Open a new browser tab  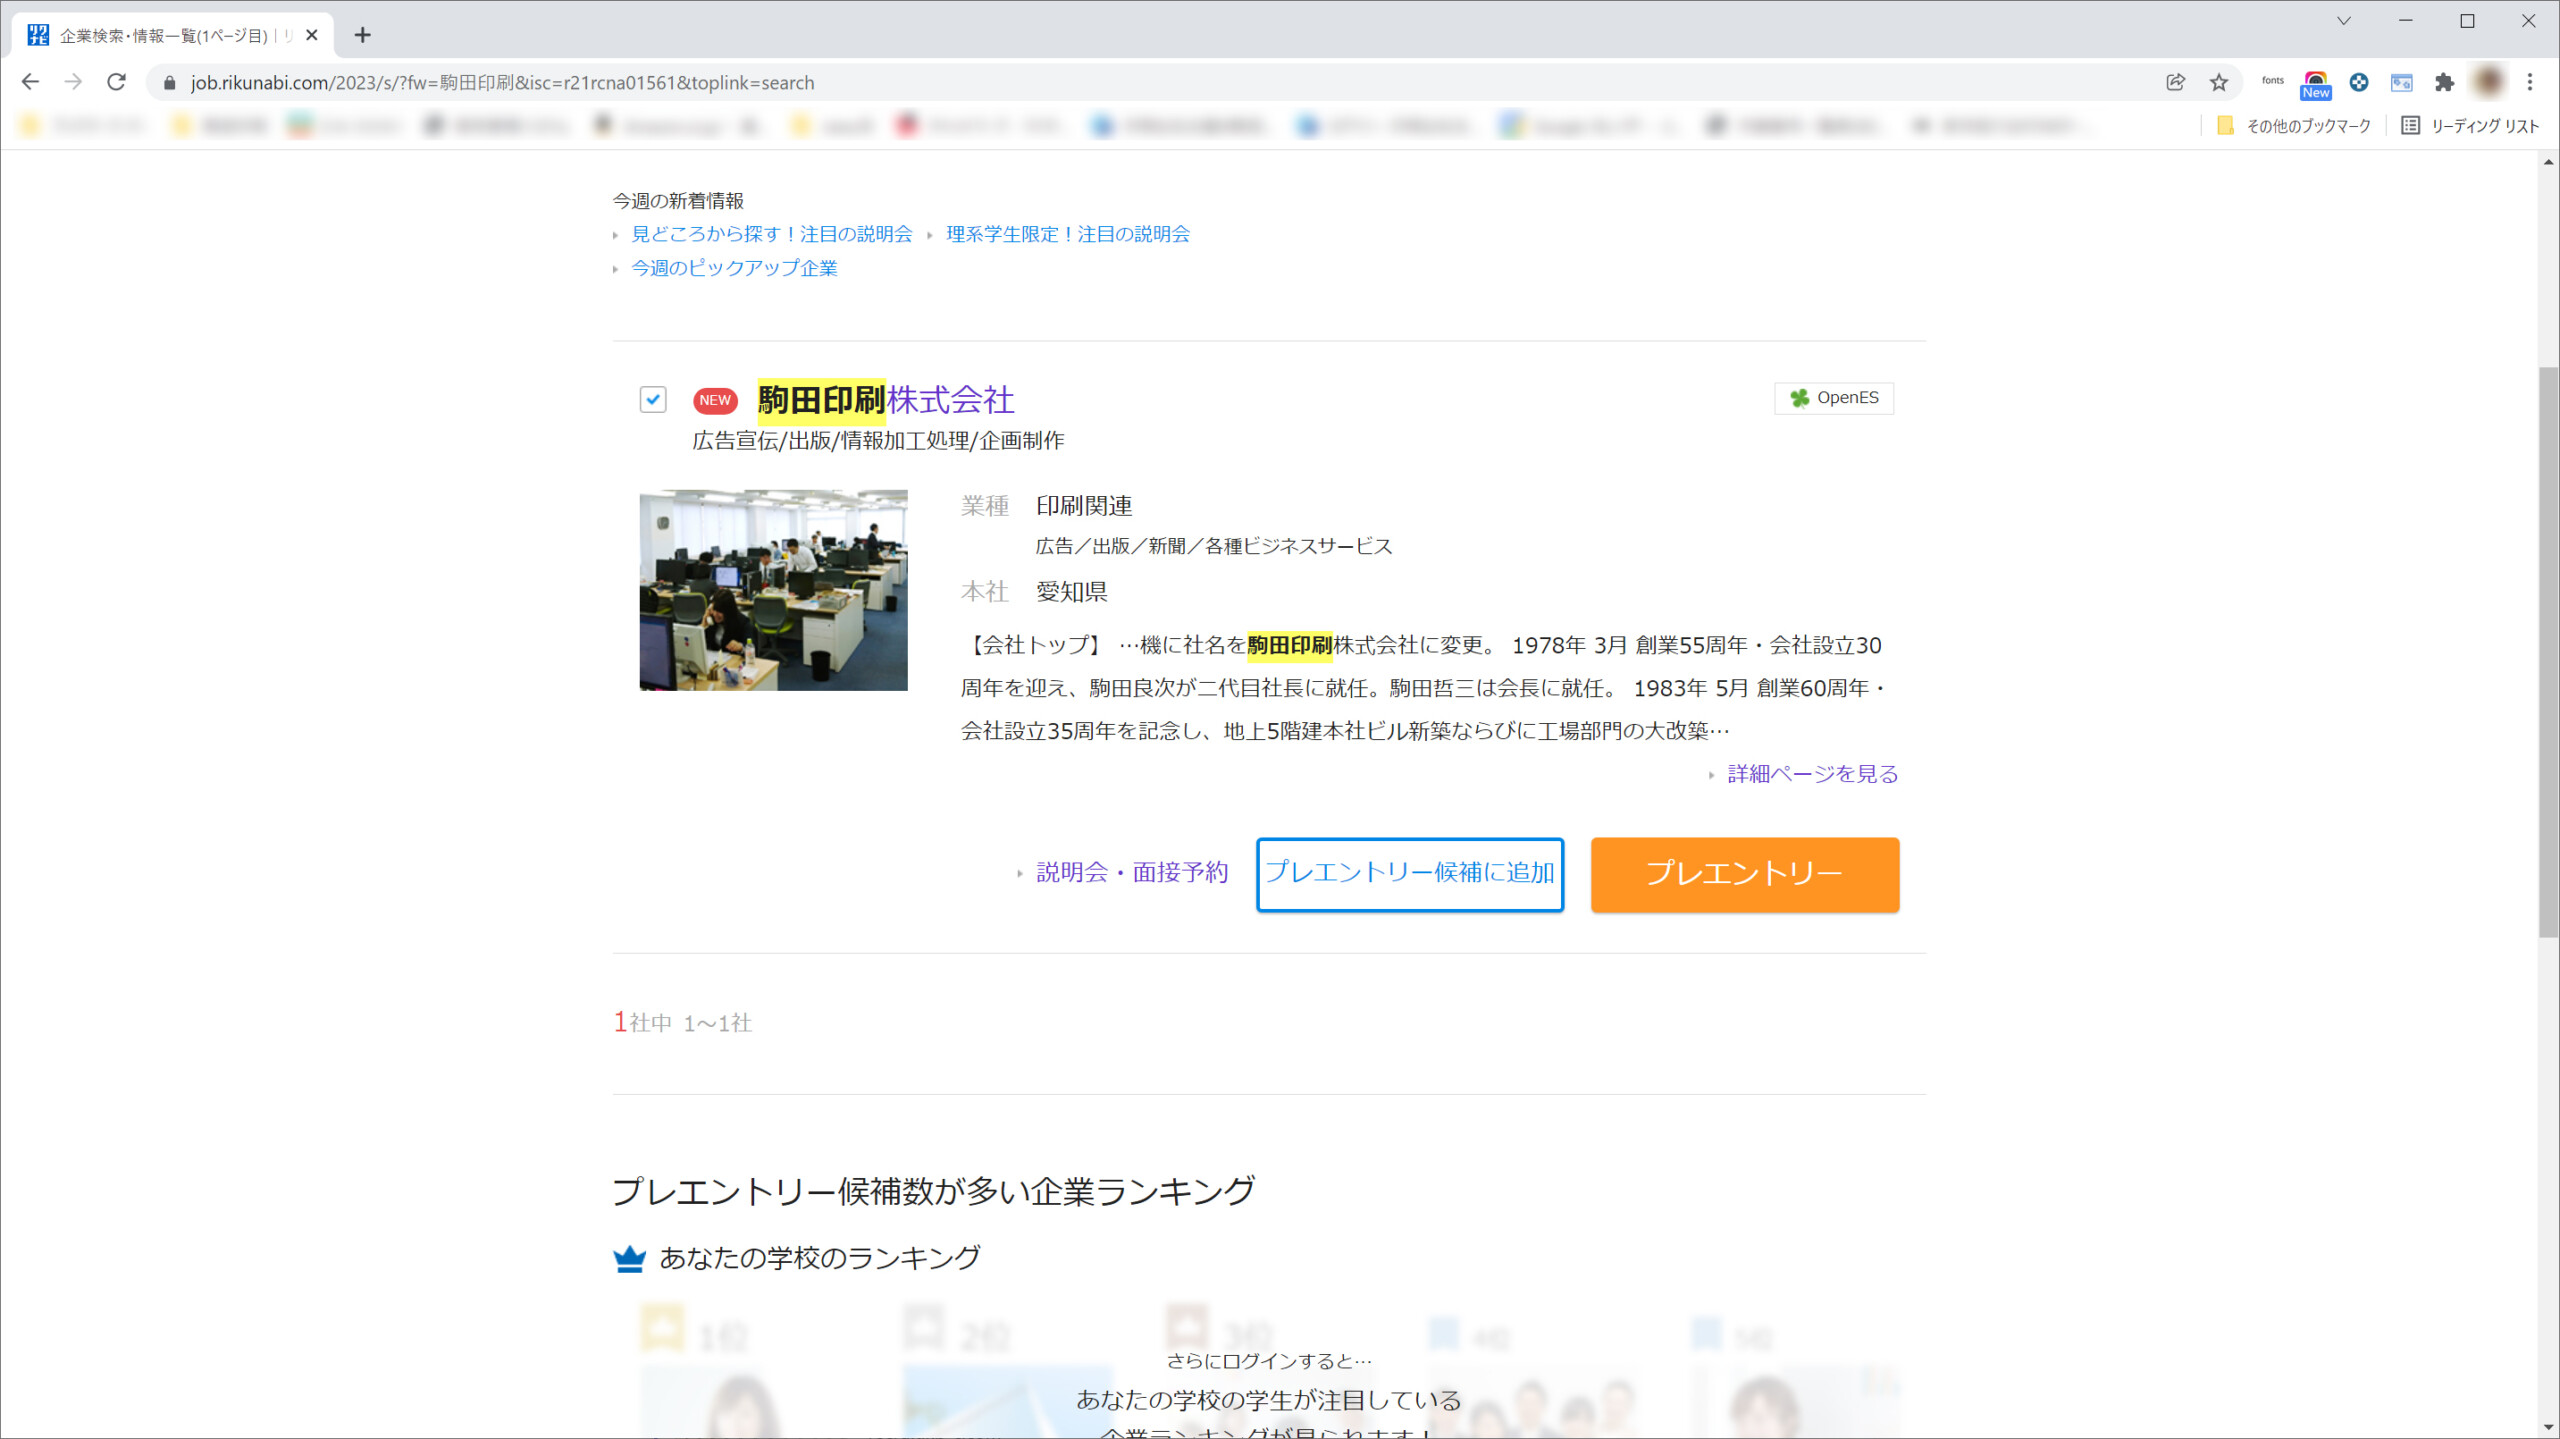click(363, 35)
